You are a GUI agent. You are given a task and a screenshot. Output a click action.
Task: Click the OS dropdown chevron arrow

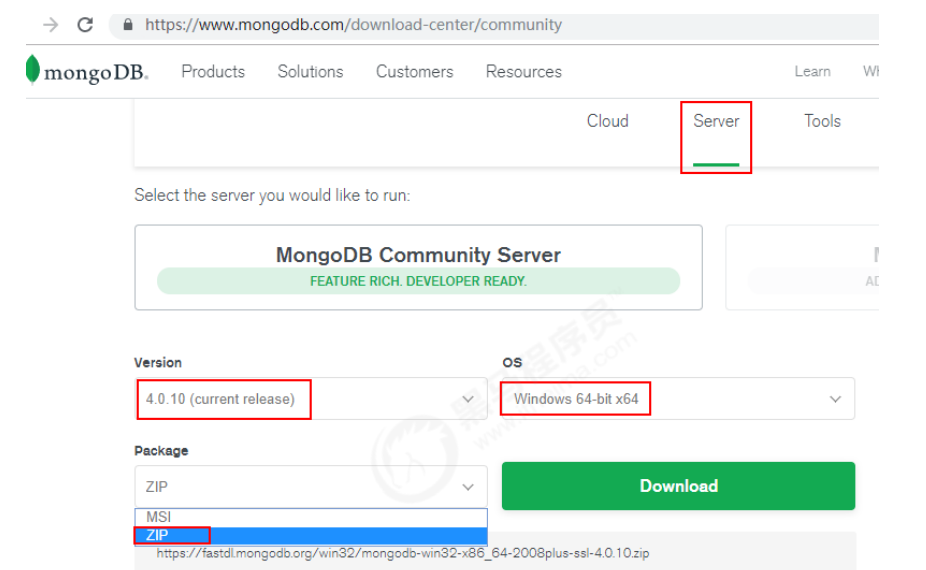(835, 399)
